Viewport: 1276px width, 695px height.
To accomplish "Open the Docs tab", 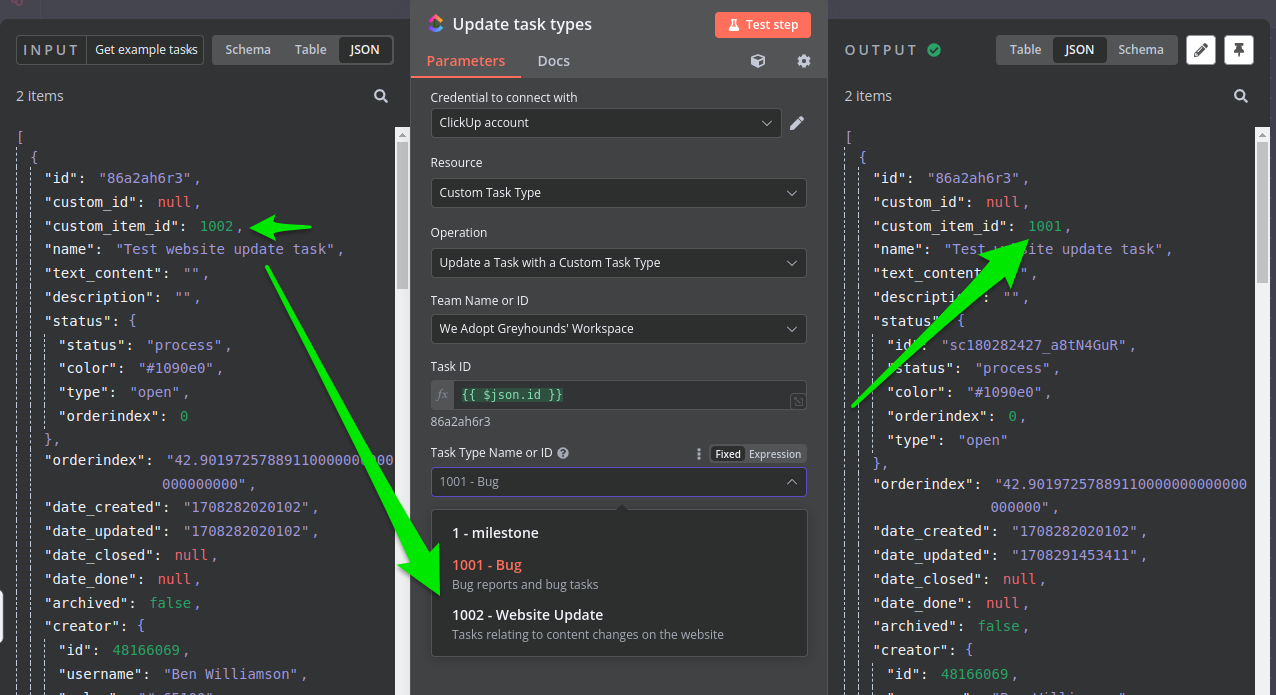I will [x=553, y=61].
